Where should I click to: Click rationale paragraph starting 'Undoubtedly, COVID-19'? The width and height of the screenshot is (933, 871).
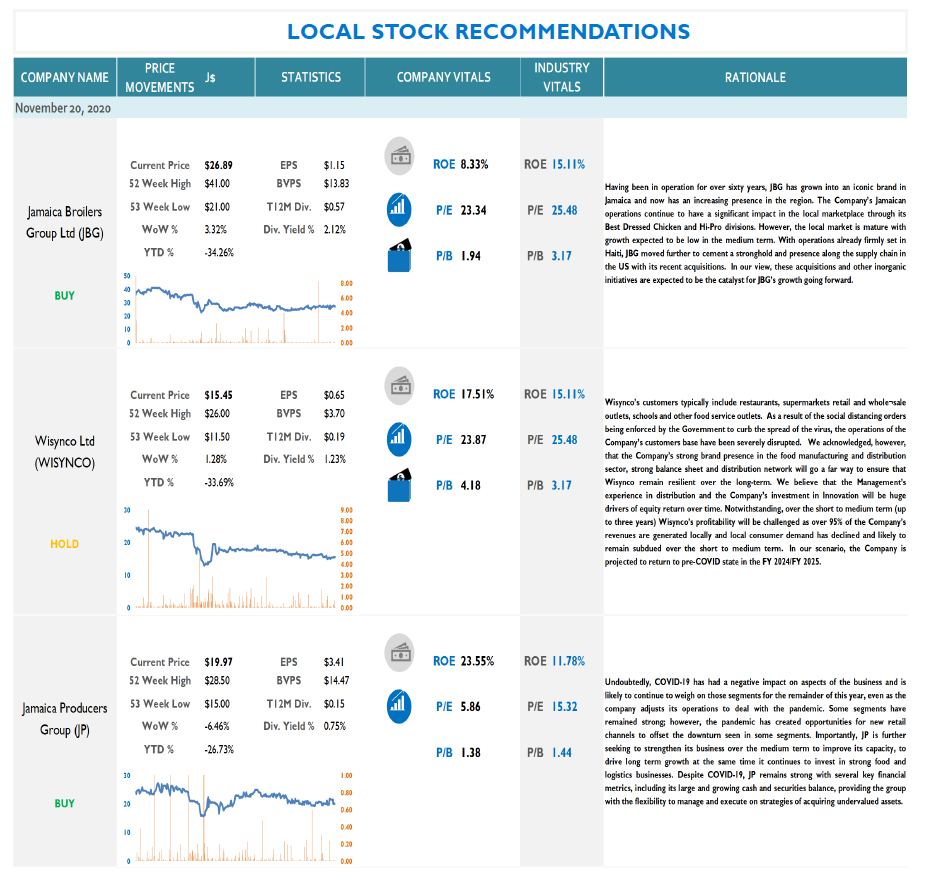click(x=755, y=741)
